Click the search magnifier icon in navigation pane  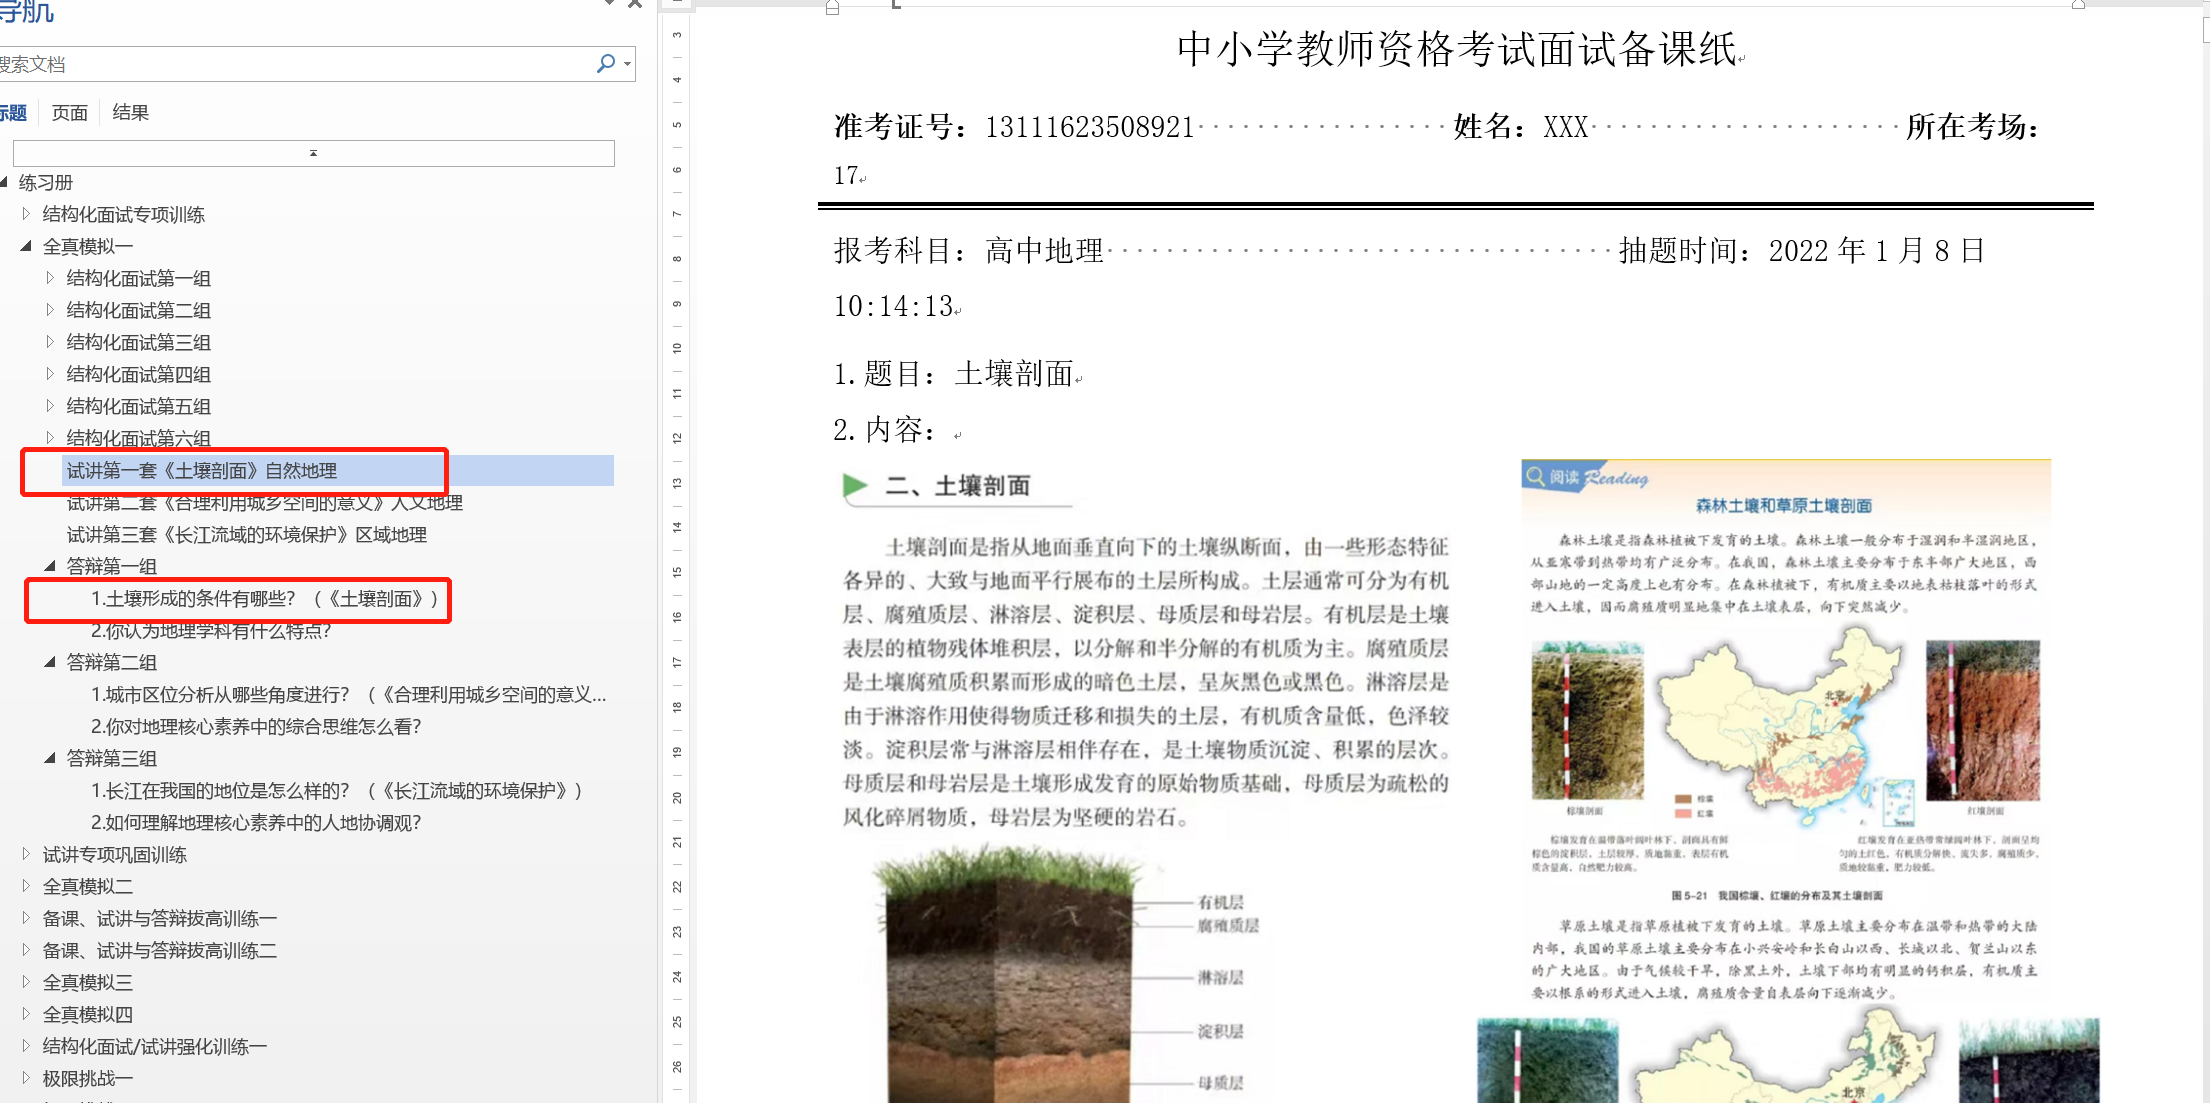pyautogui.click(x=604, y=64)
